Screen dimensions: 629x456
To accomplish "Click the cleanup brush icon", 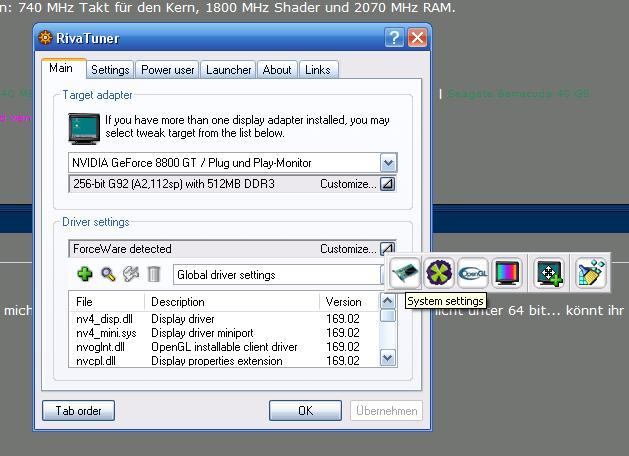I will point(590,273).
